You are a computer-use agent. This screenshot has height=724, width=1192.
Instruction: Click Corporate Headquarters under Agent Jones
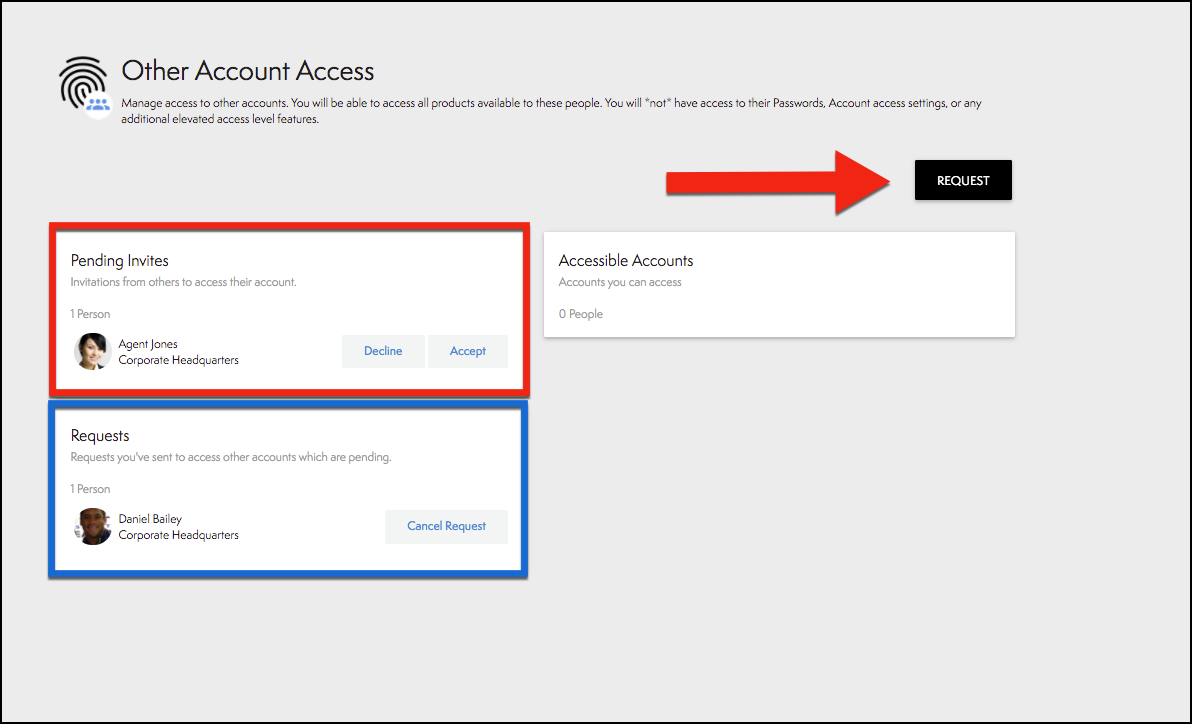pos(178,360)
